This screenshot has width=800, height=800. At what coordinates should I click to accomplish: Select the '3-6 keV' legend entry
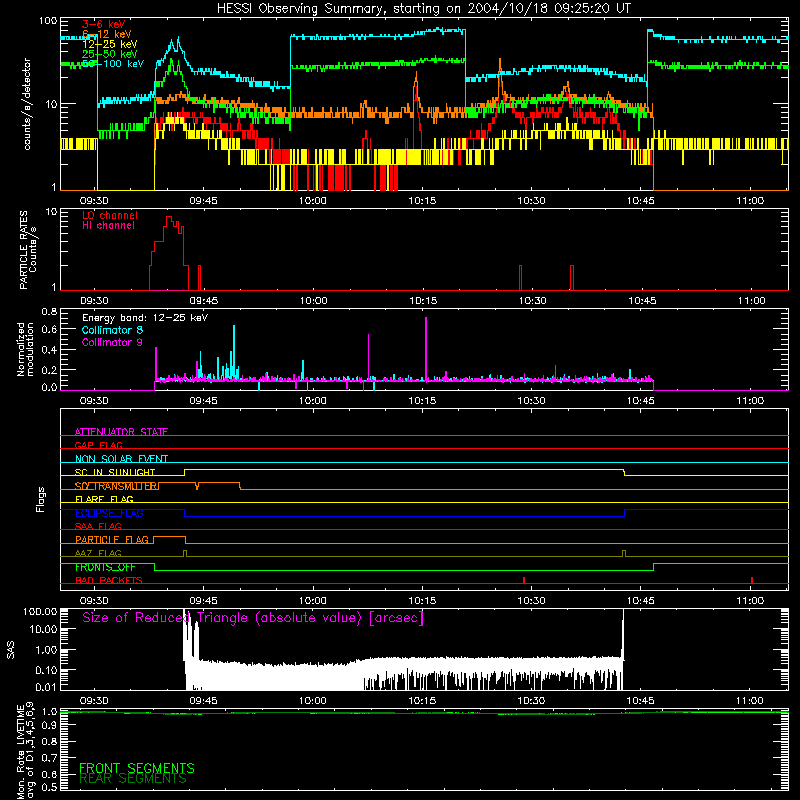pyautogui.click(x=104, y=24)
